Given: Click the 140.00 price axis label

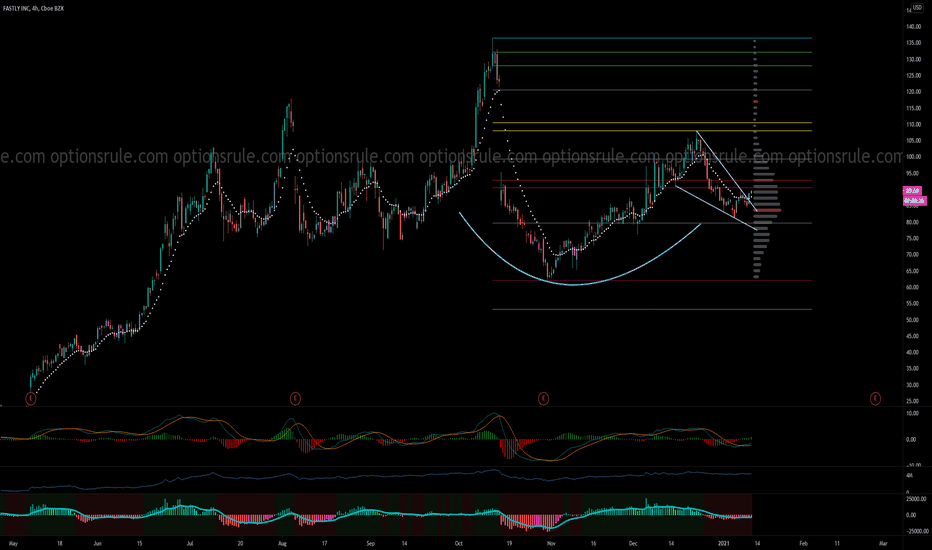Looking at the screenshot, I should (x=914, y=27).
